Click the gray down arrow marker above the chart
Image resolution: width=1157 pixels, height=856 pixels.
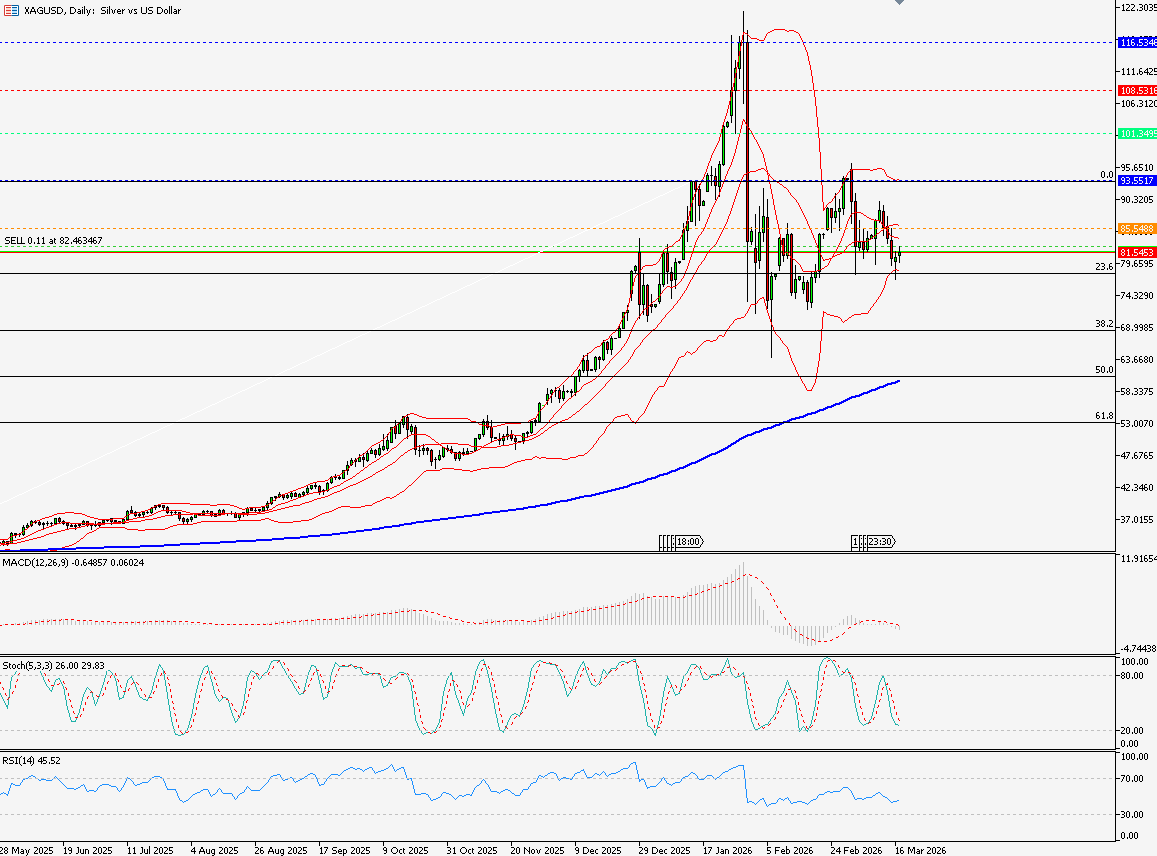pos(899,4)
